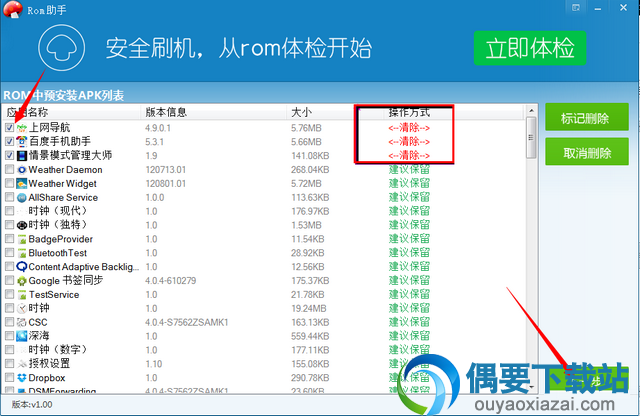Click the 19.24MB size value
640x416 pixels.
[309, 309]
